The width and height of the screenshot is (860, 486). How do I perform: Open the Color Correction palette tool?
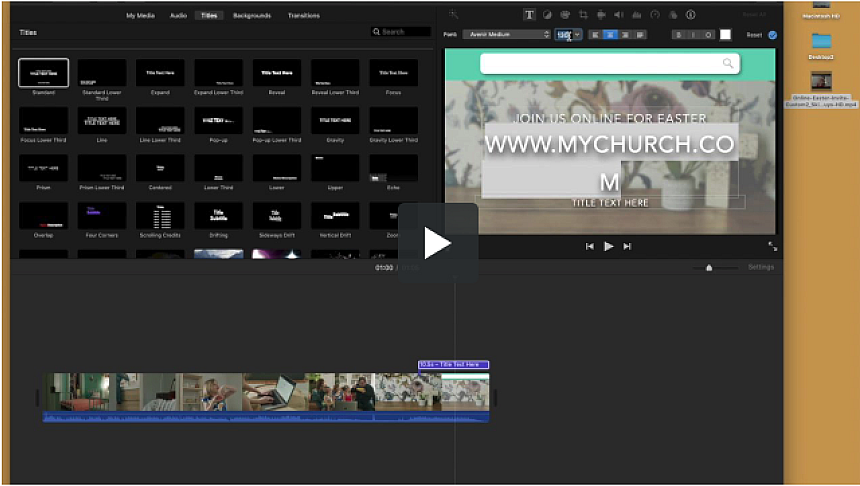564,15
